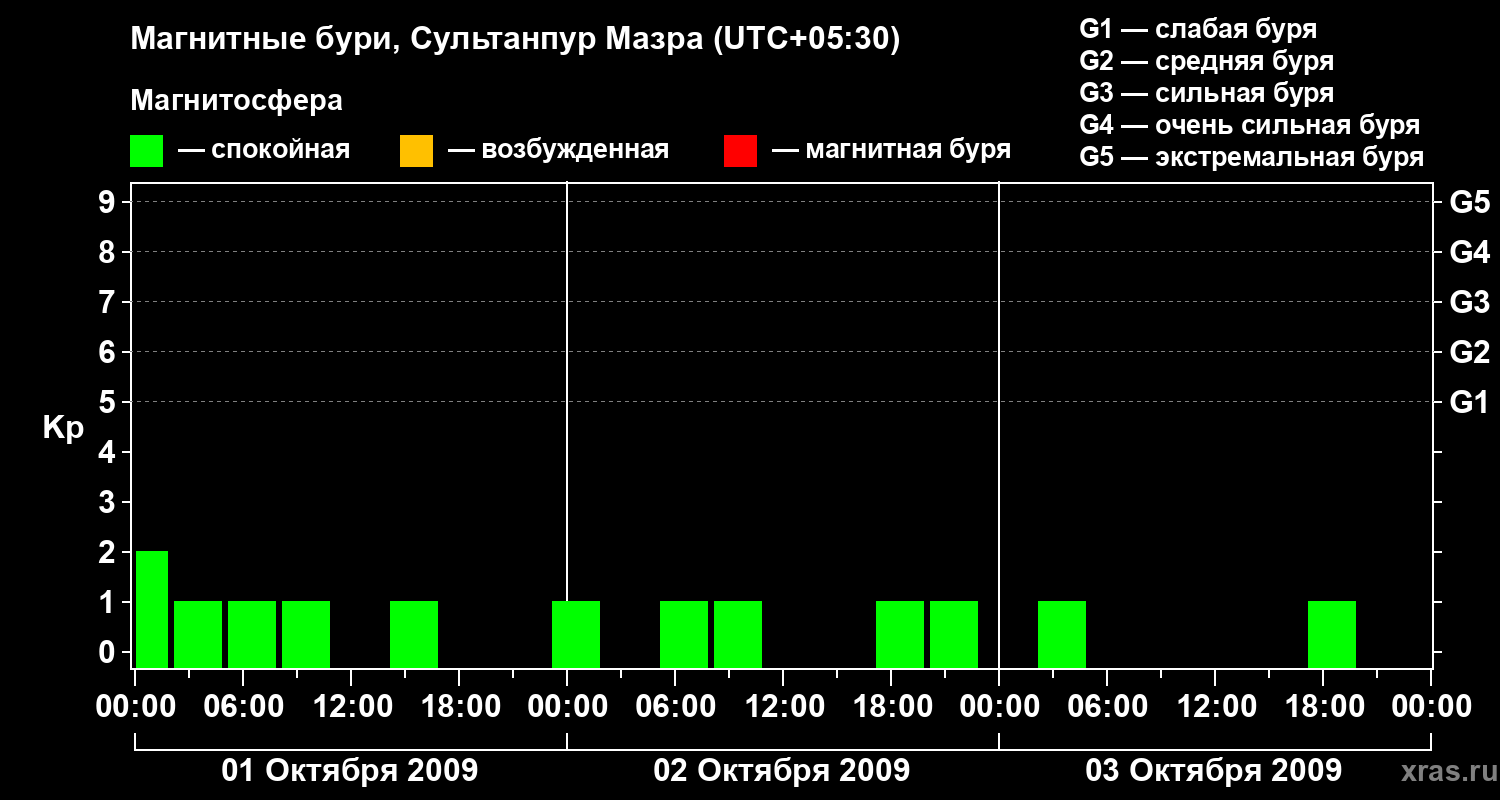Click the orange 'возбужденная' legend swatch

coord(416,151)
